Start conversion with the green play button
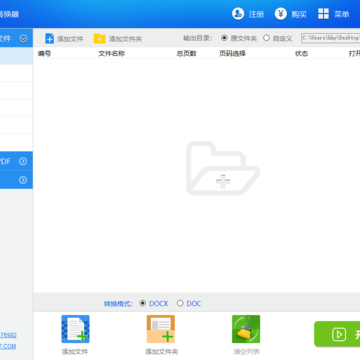360x360 pixels. point(337,334)
